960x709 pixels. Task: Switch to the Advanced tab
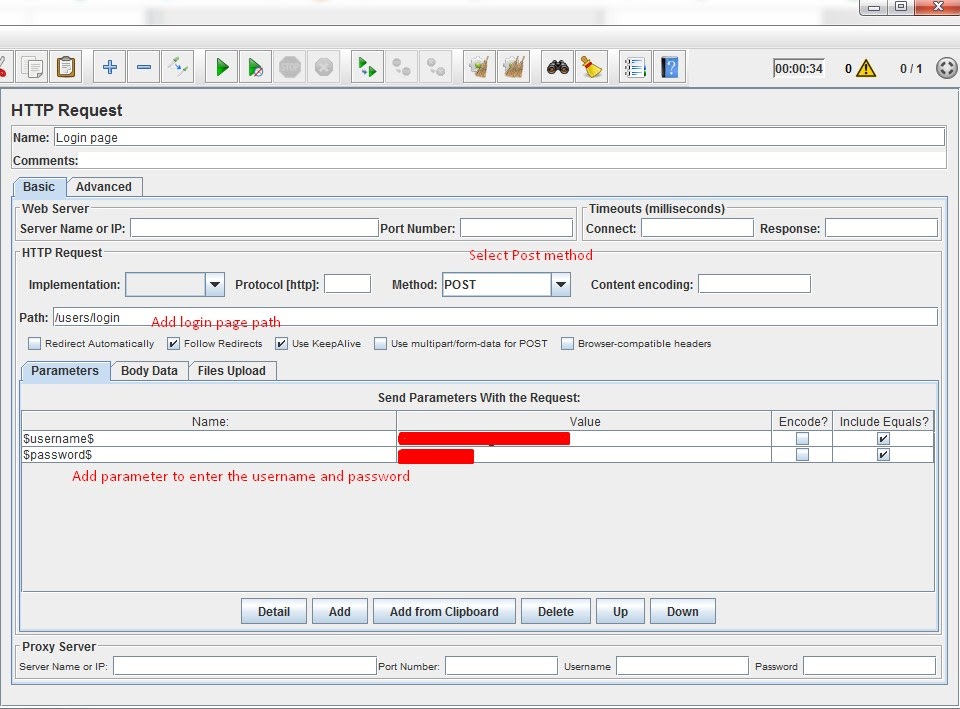pos(103,187)
